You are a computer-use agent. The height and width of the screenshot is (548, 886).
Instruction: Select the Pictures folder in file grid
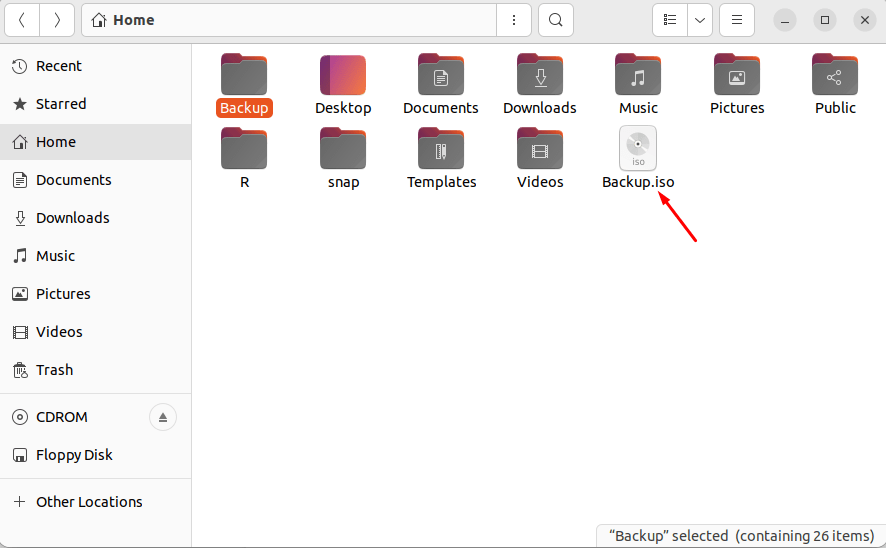pyautogui.click(x=737, y=75)
